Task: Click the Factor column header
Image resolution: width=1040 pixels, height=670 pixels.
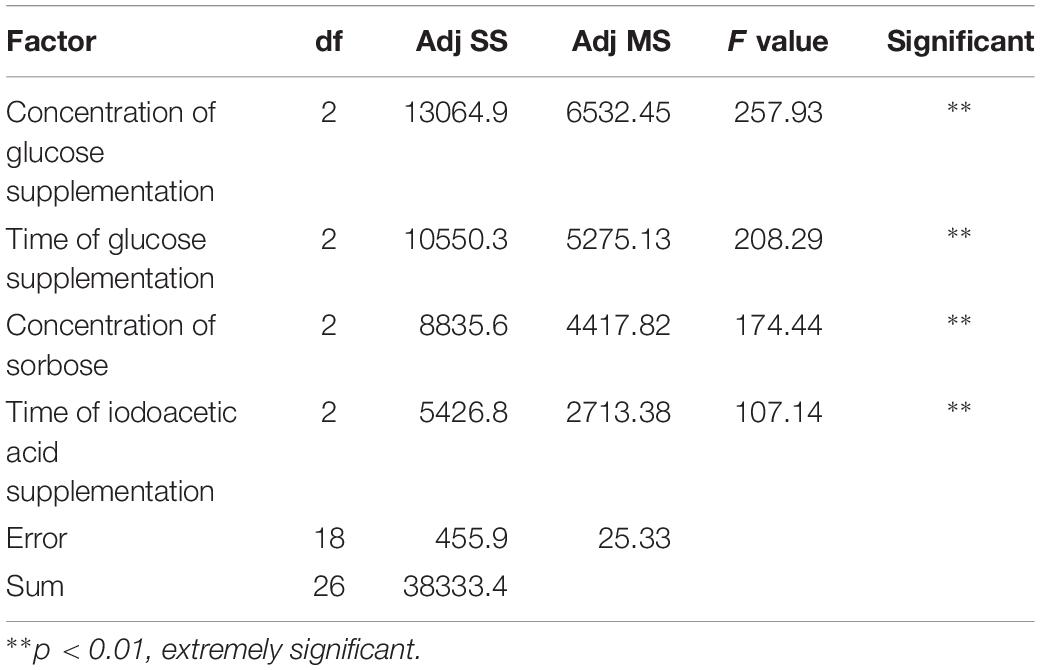Action: point(51,42)
